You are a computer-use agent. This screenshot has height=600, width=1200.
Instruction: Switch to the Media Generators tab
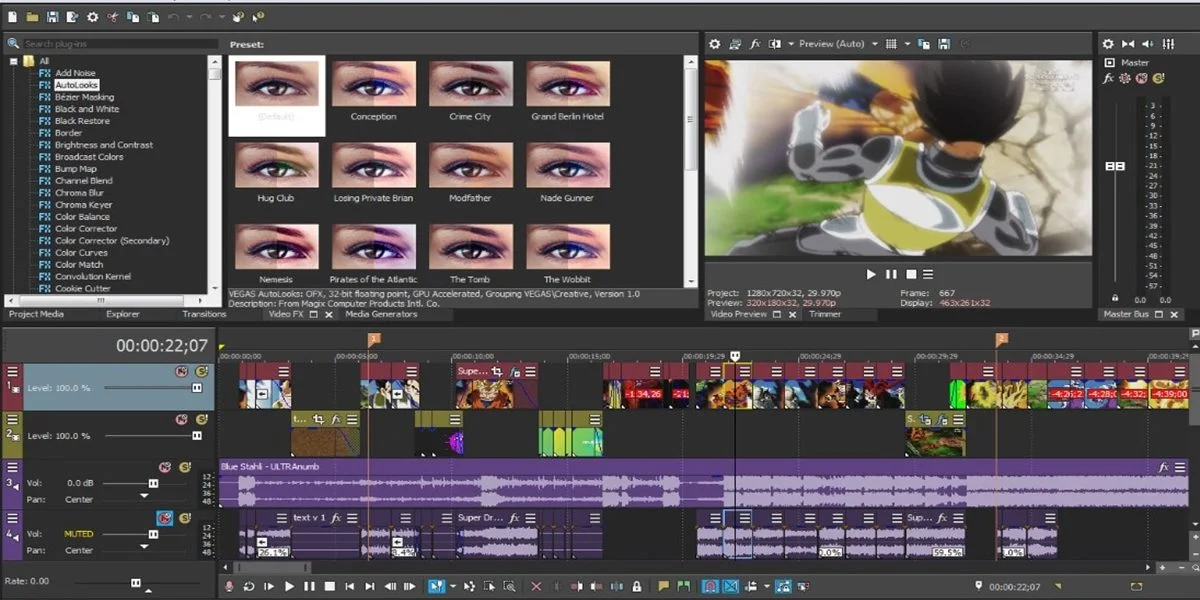point(381,314)
